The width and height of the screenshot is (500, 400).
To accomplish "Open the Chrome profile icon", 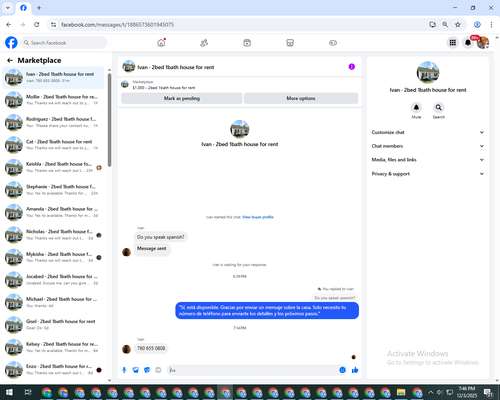I will coord(477,25).
